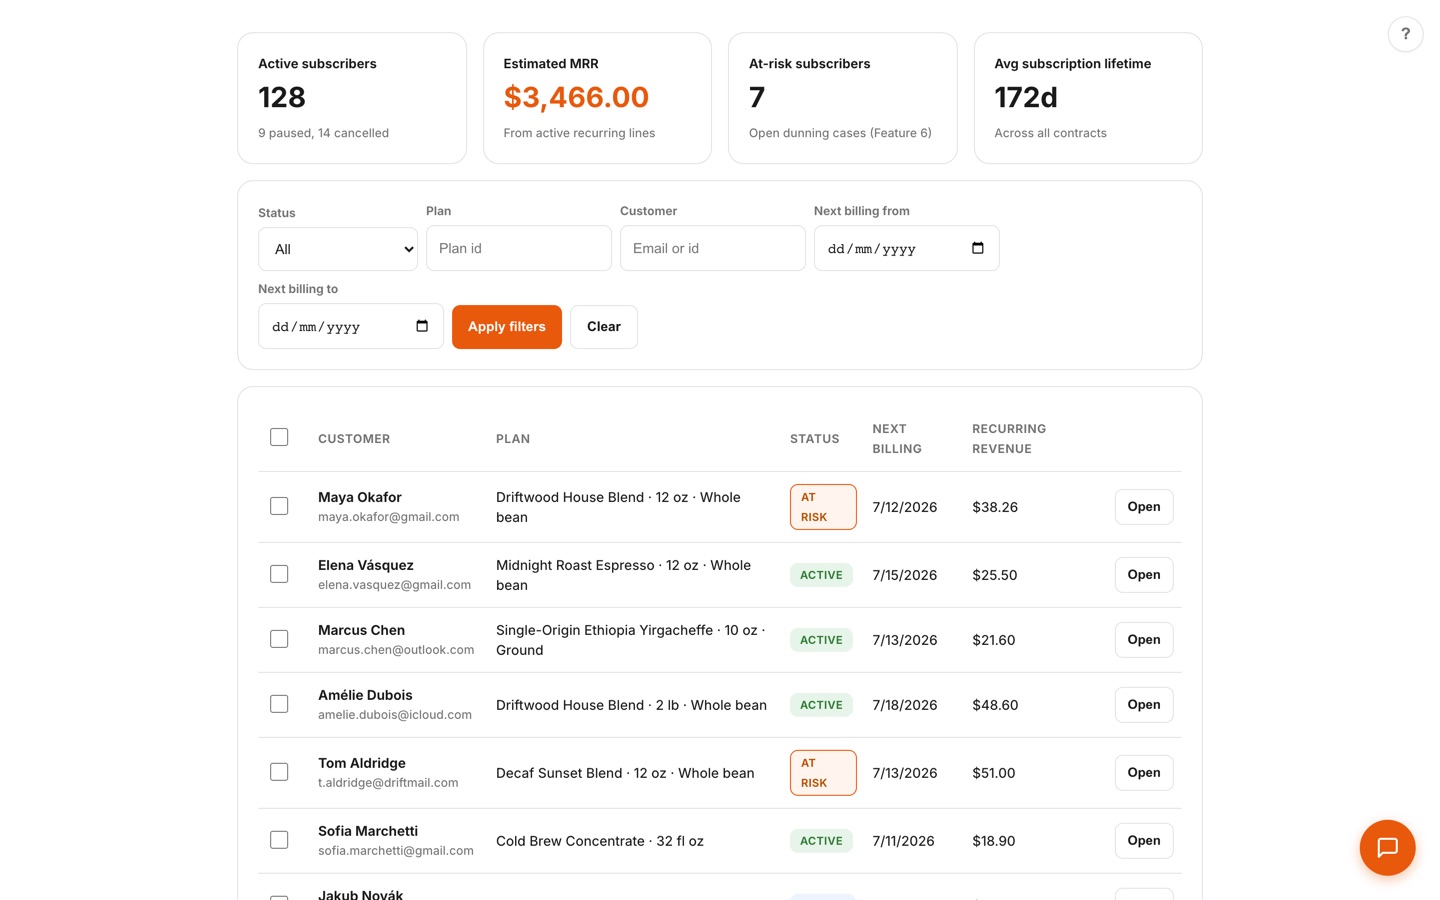Expand the Status filter dropdown

point(338,249)
